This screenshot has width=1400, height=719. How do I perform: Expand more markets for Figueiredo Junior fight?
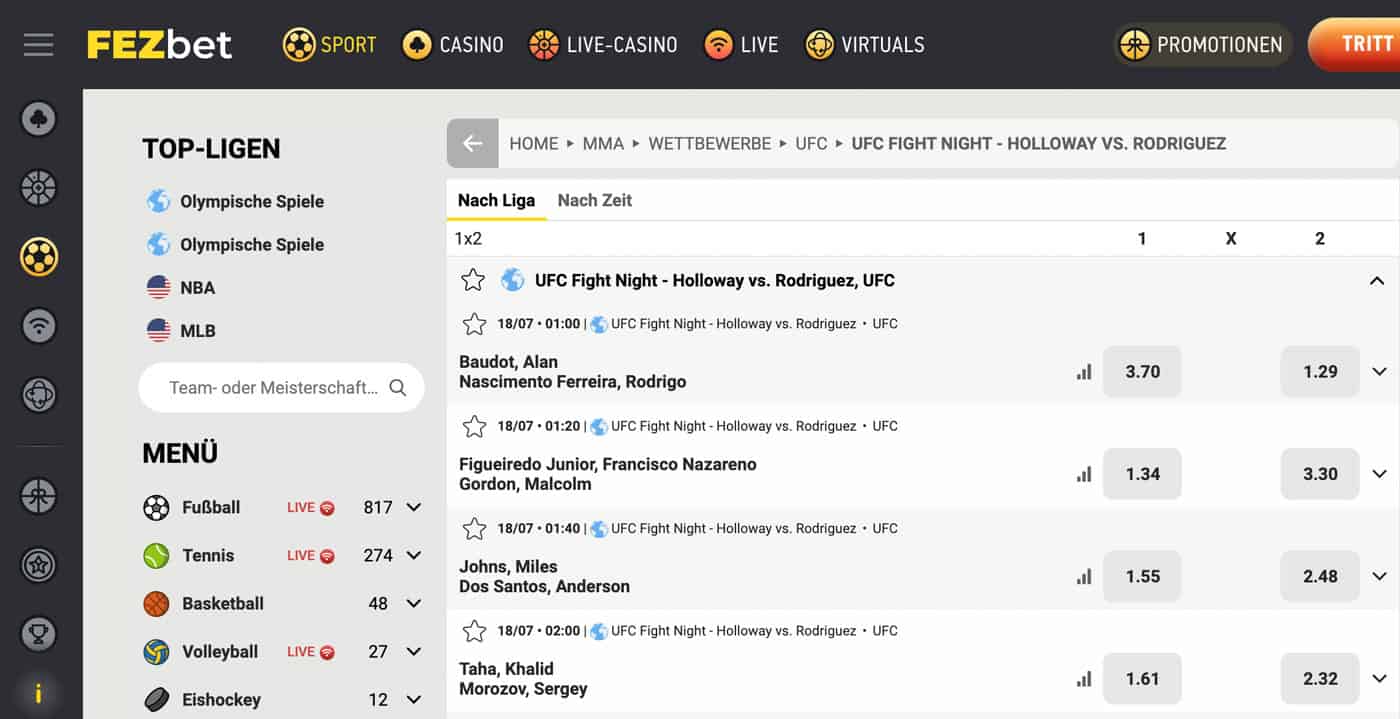pyautogui.click(x=1380, y=474)
